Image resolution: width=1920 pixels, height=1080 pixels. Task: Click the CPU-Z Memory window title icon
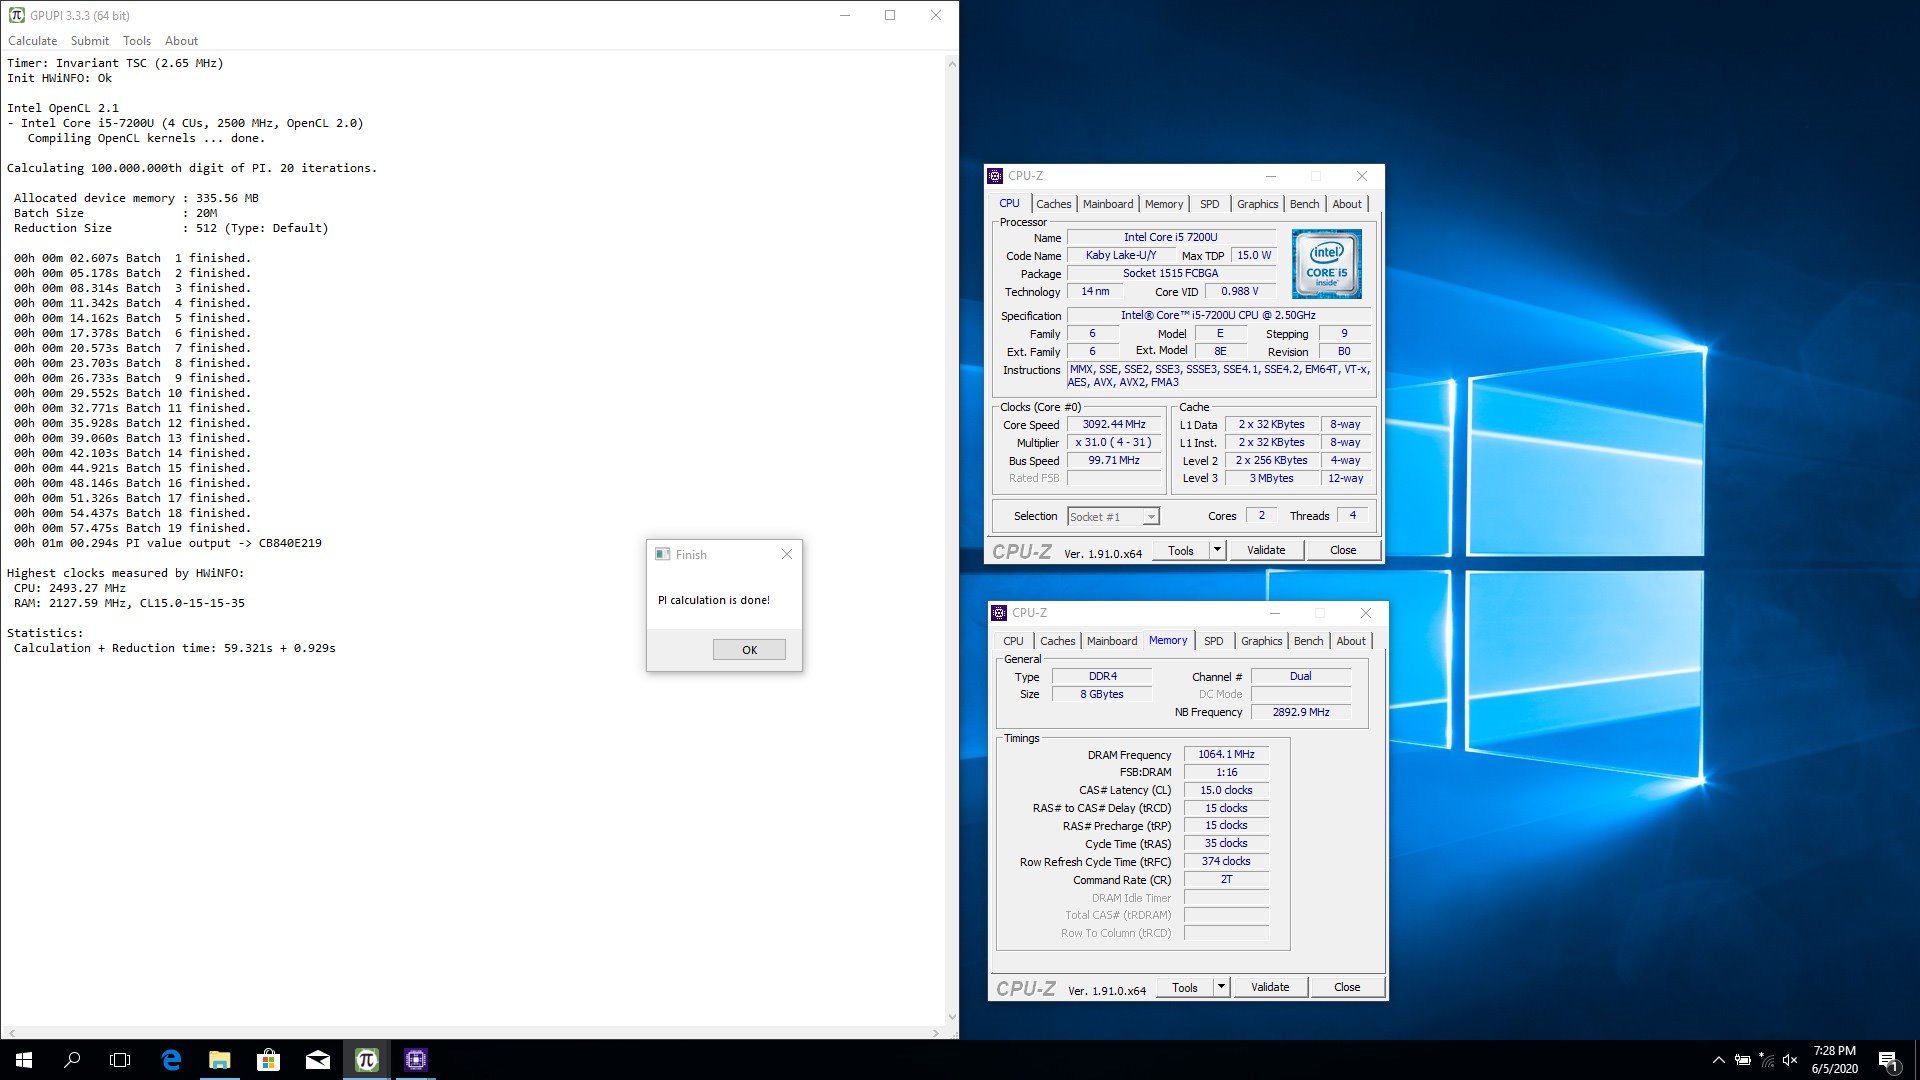point(999,613)
